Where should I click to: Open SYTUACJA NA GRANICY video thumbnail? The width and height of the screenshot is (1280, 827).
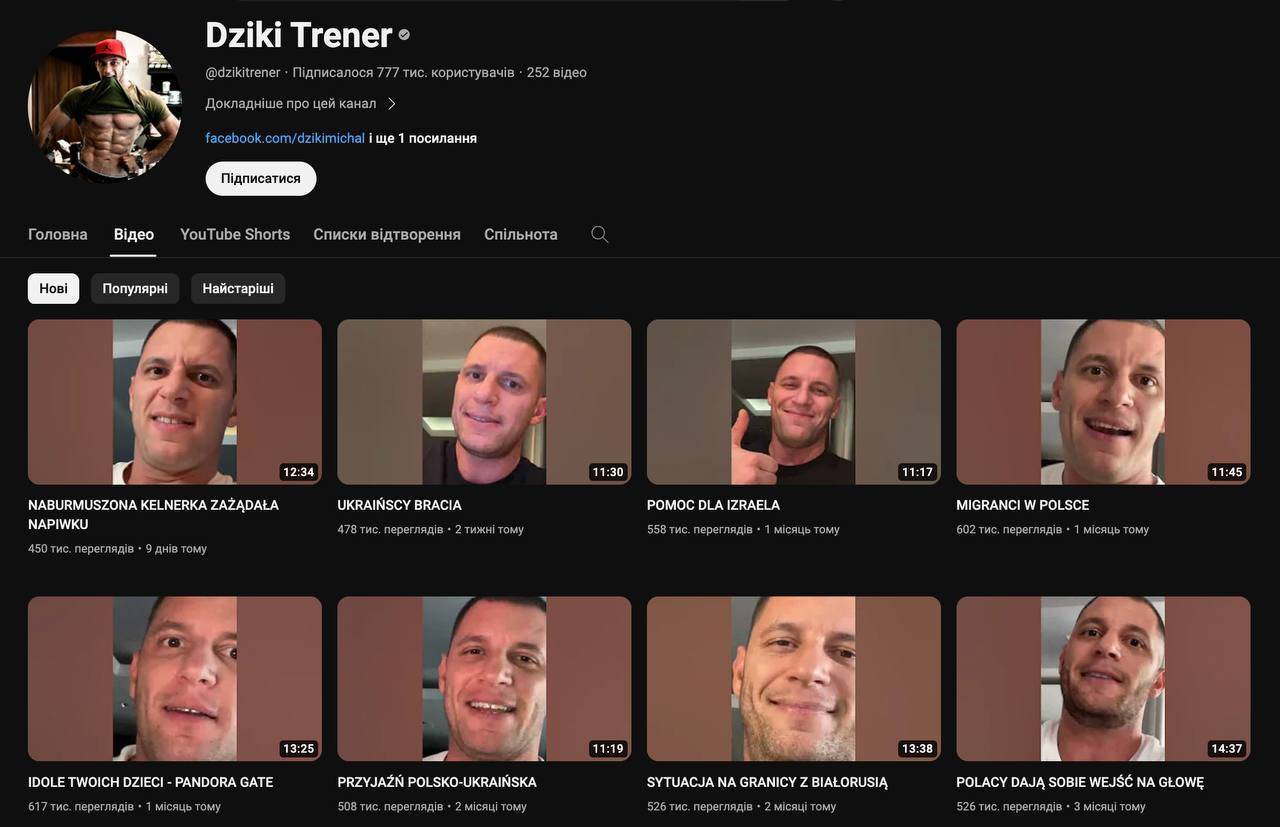click(794, 679)
